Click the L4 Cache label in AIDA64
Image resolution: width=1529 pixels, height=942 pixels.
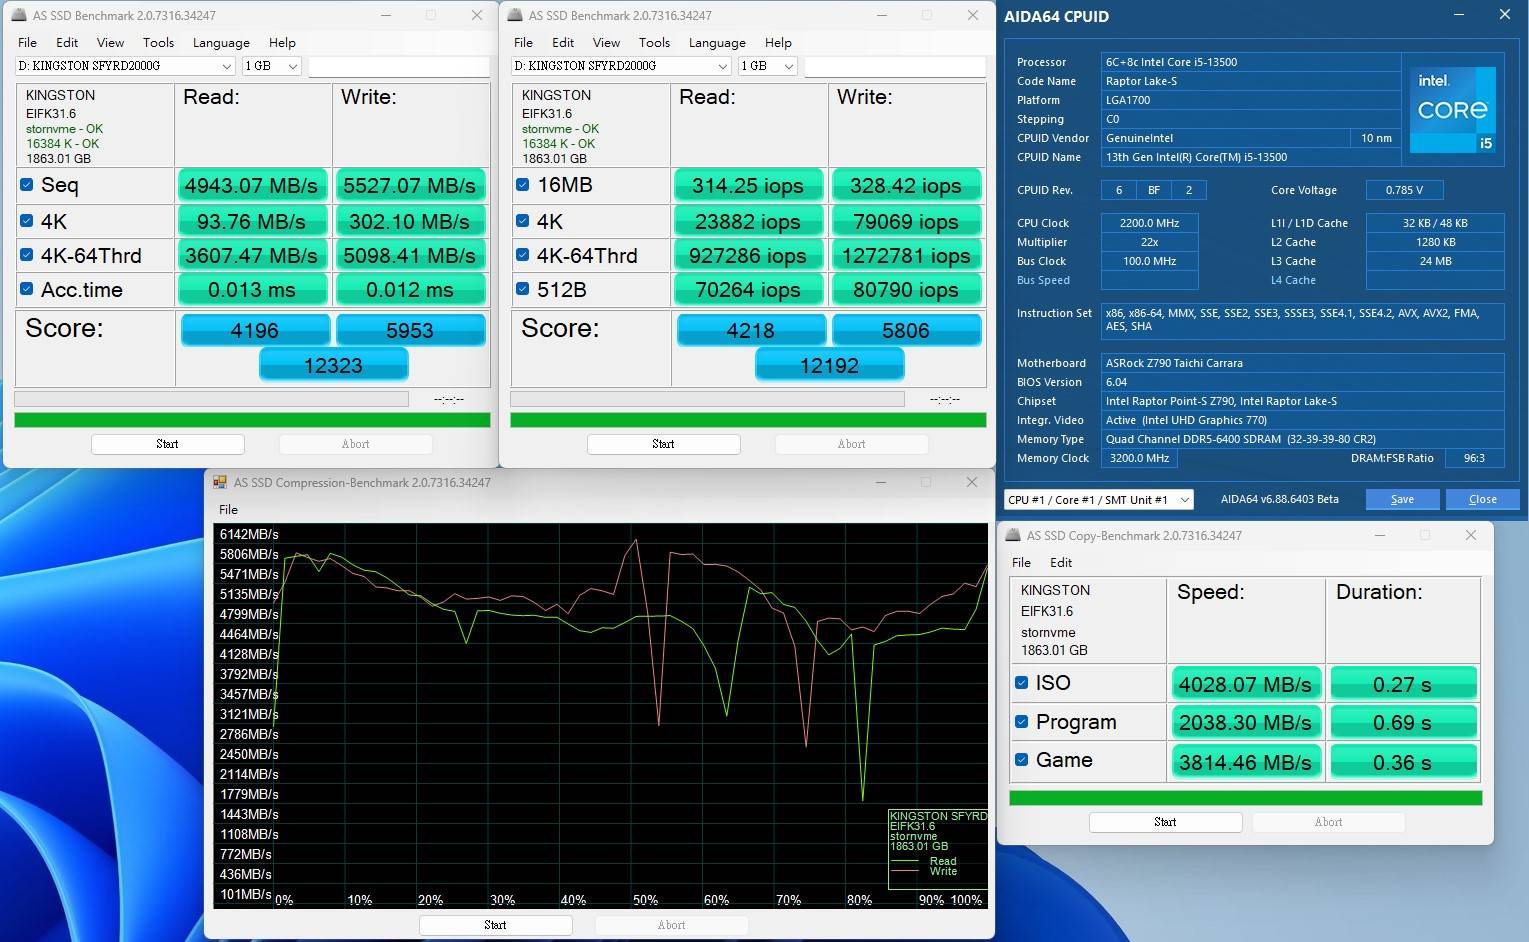1293,280
